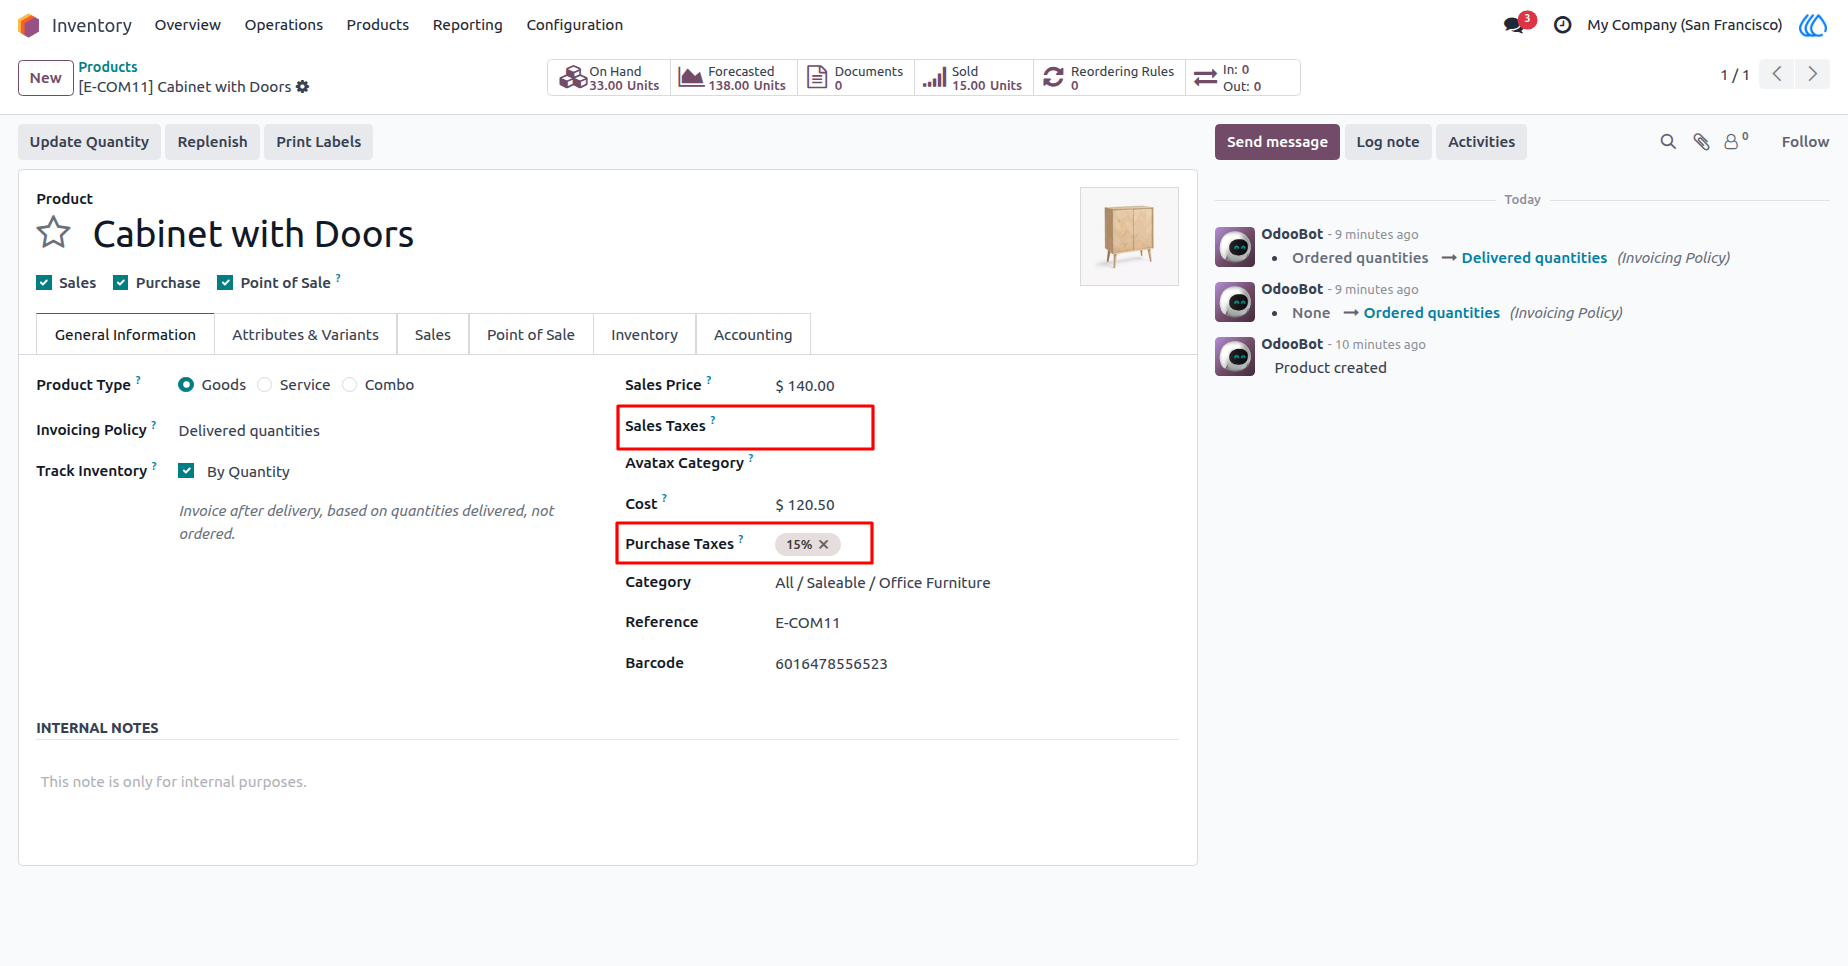Screen dimensions: 1848x966
Task: Select the Service product type
Action: click(x=264, y=385)
